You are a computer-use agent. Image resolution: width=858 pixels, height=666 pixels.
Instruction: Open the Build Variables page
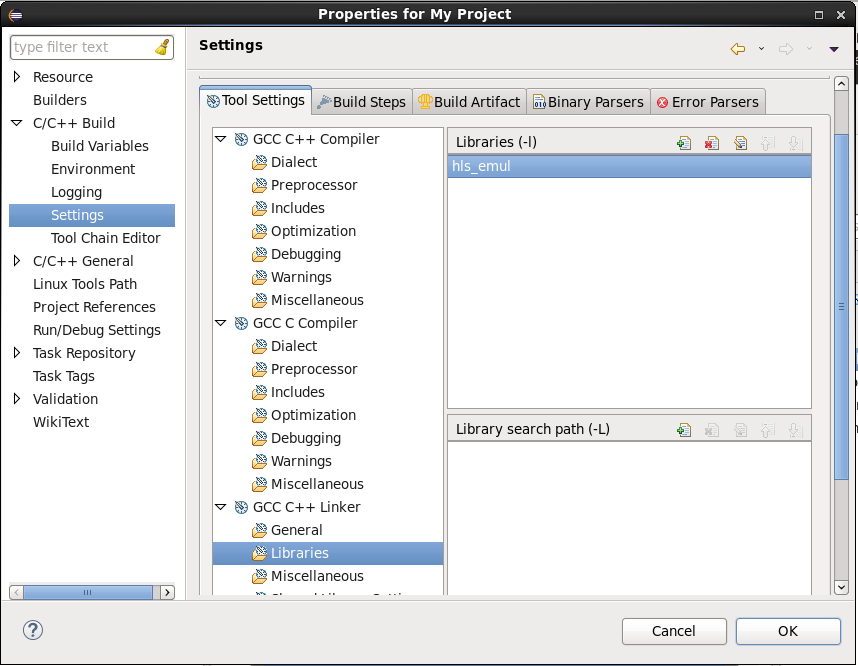[x=100, y=146]
